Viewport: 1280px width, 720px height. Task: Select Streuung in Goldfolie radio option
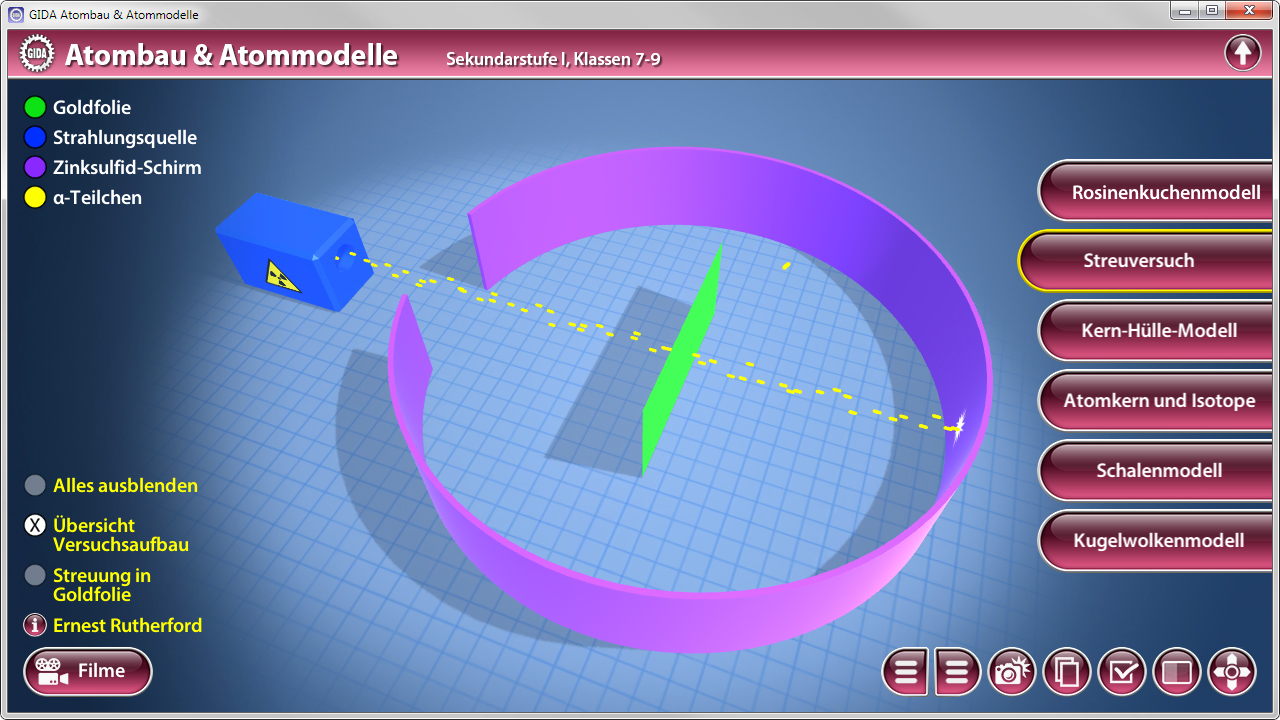(35, 576)
